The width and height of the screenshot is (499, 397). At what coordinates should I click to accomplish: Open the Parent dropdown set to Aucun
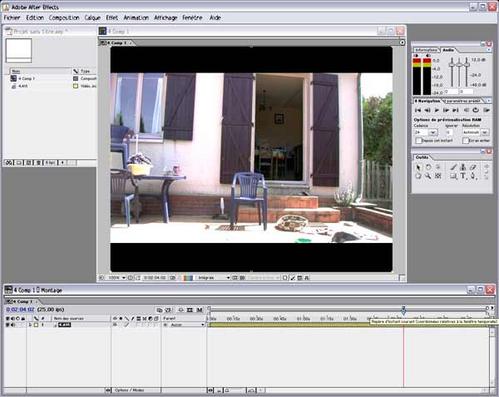pyautogui.click(x=184, y=325)
